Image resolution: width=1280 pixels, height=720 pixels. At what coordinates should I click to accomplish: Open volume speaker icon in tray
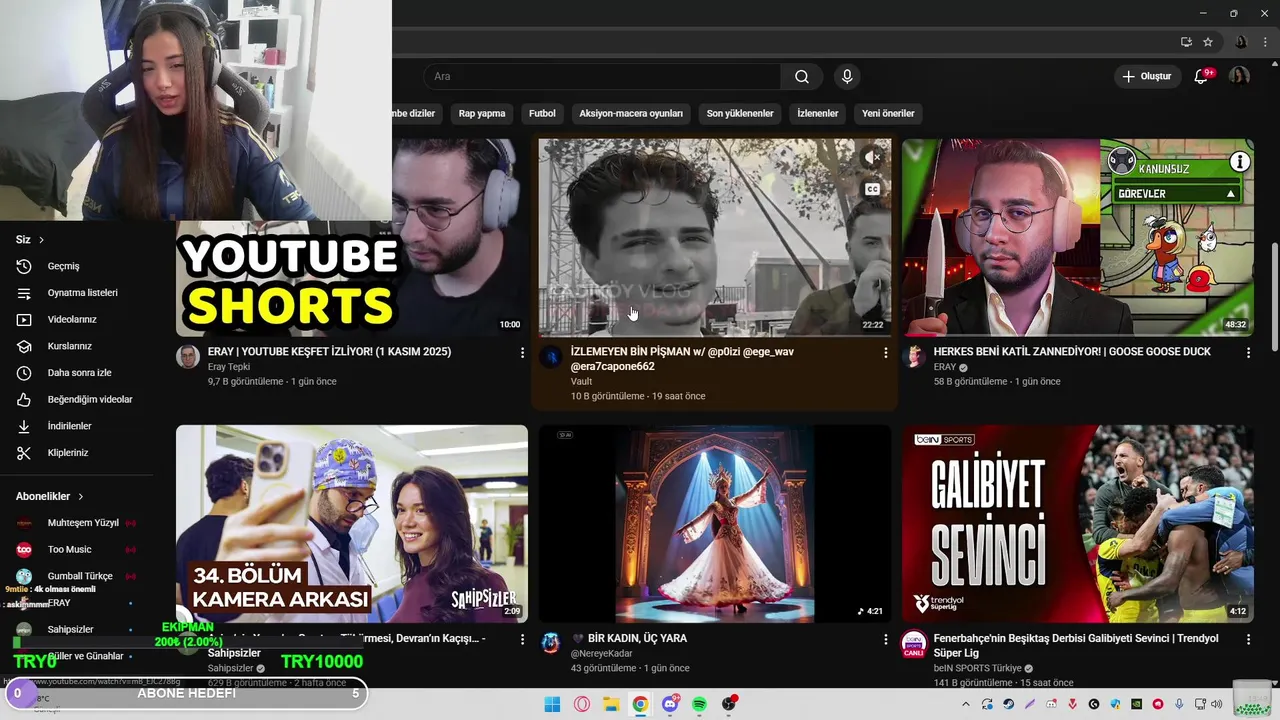tap(1216, 704)
